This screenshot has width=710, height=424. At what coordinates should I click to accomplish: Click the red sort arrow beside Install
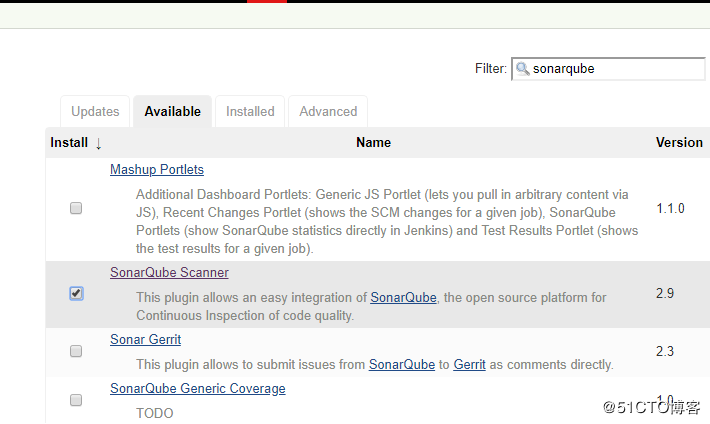click(x=99, y=143)
